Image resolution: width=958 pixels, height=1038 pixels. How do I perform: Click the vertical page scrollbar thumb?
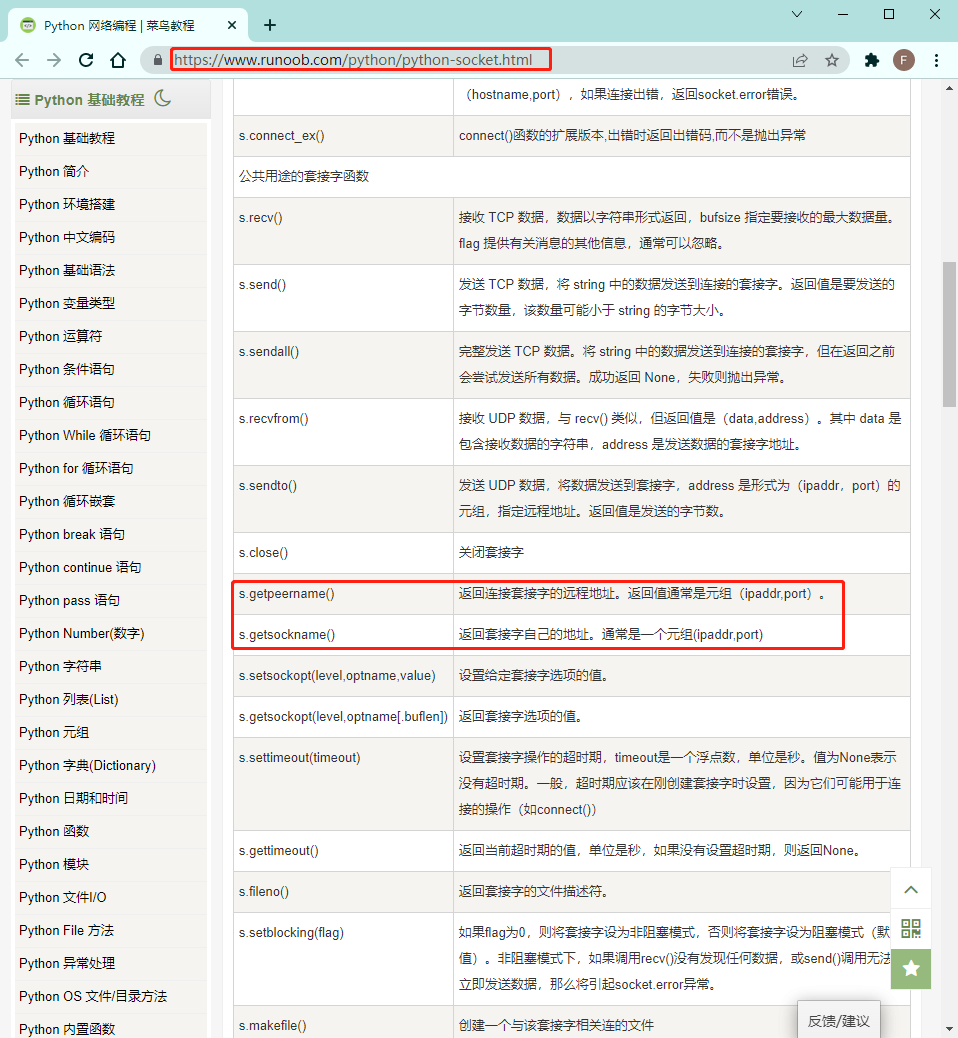(x=949, y=334)
